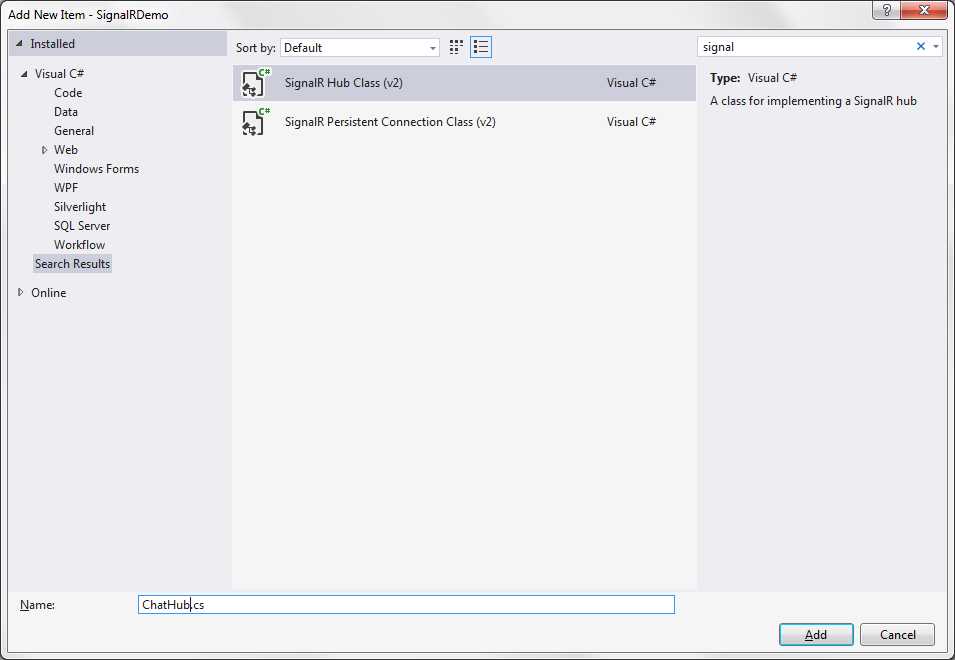This screenshot has width=955, height=660.
Task: Select the Silverlight category
Action: (80, 207)
